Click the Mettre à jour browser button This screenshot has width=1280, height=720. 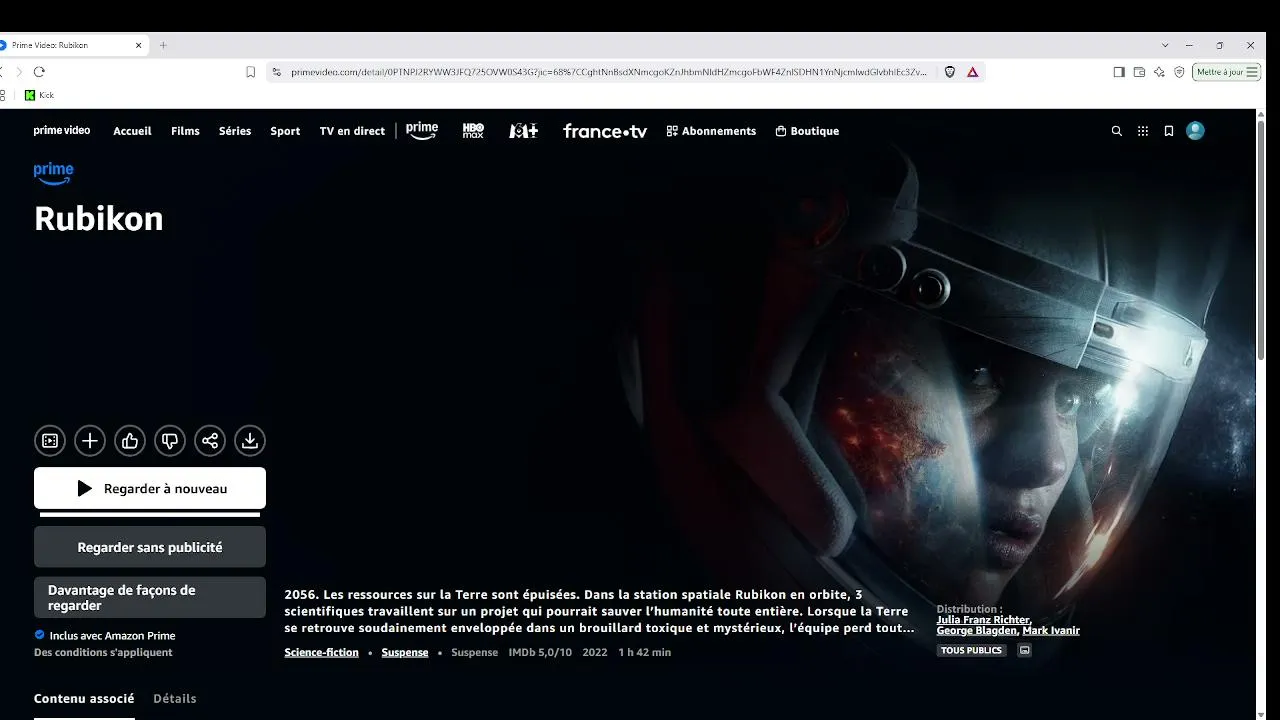pos(1226,72)
